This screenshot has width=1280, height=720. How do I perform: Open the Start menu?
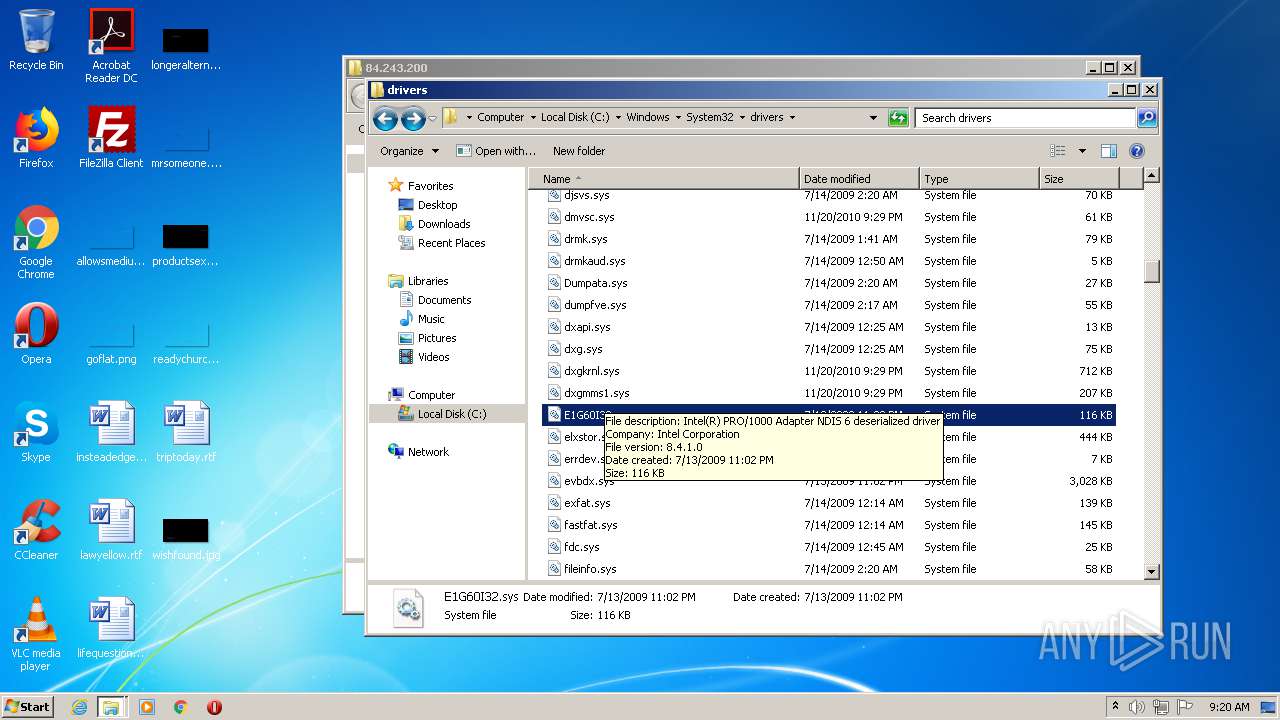tap(28, 706)
